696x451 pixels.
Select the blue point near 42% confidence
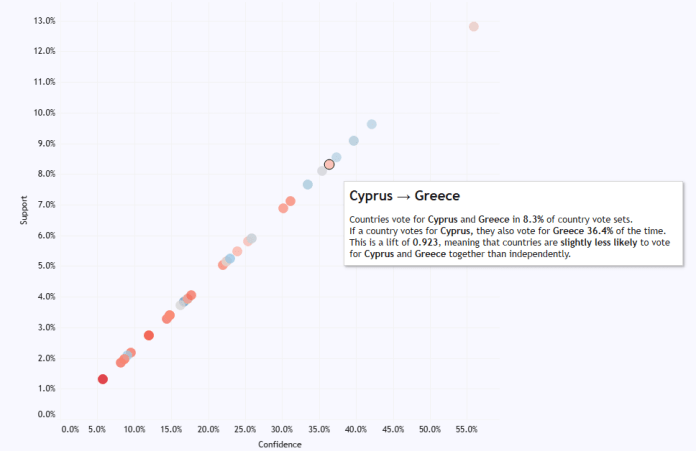point(372,124)
